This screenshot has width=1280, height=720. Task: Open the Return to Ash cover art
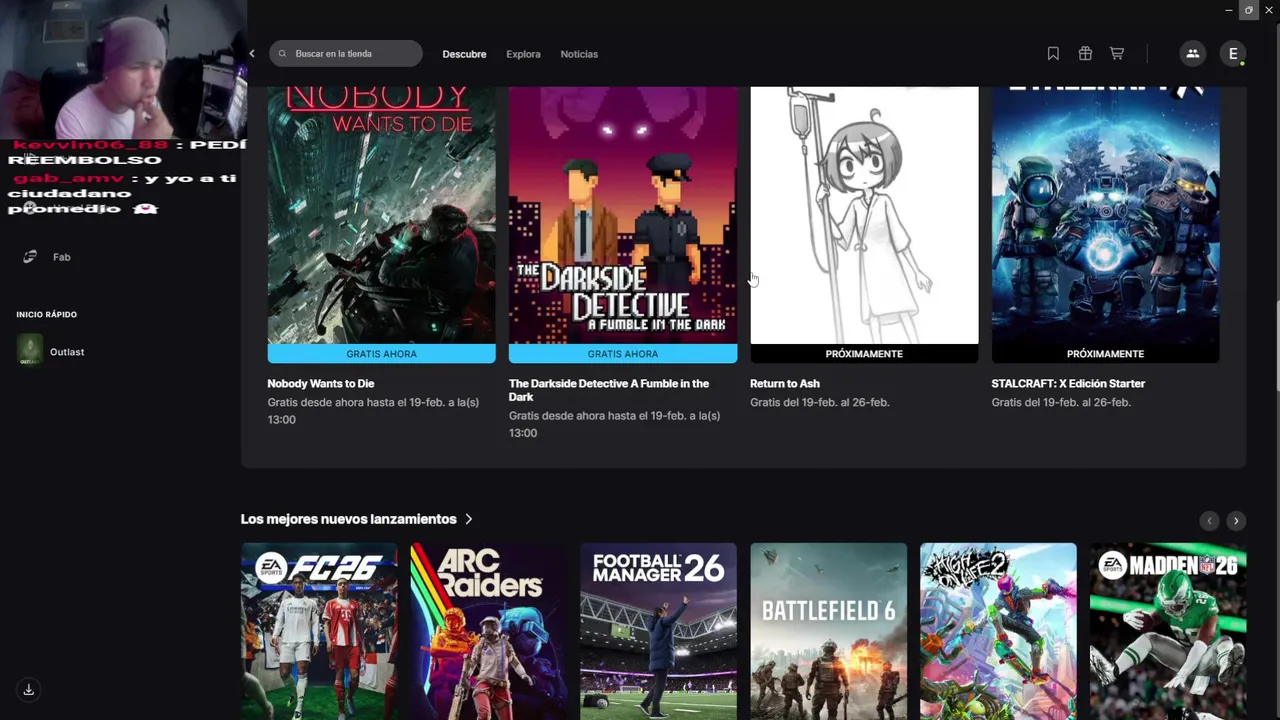tap(864, 215)
